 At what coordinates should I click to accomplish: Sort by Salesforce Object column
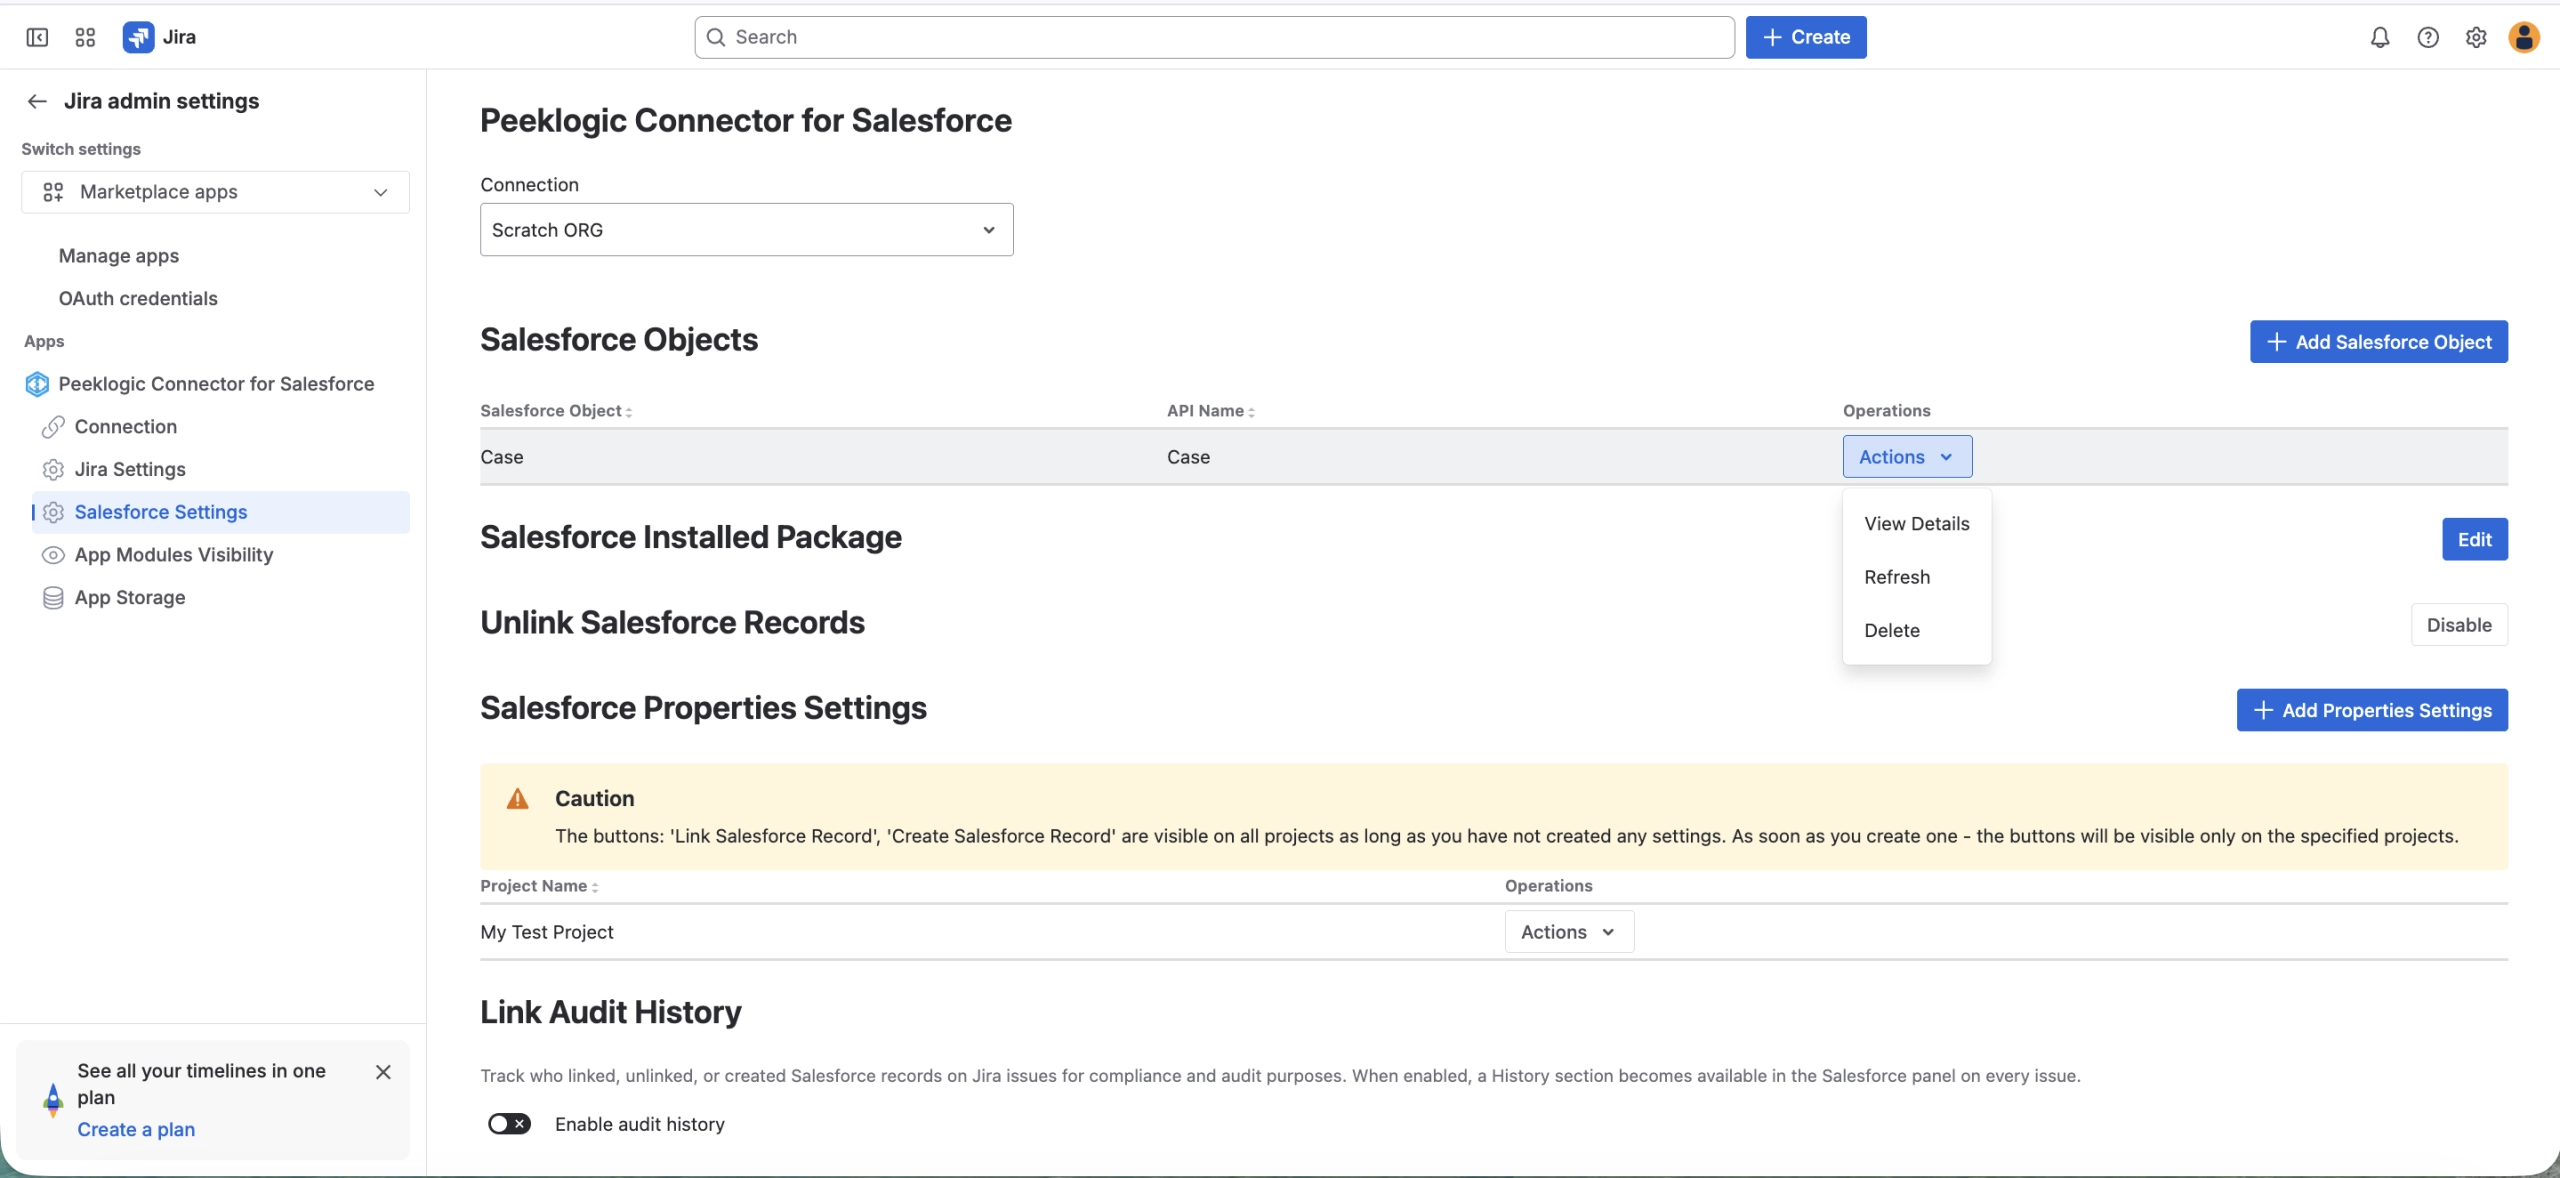click(x=556, y=411)
